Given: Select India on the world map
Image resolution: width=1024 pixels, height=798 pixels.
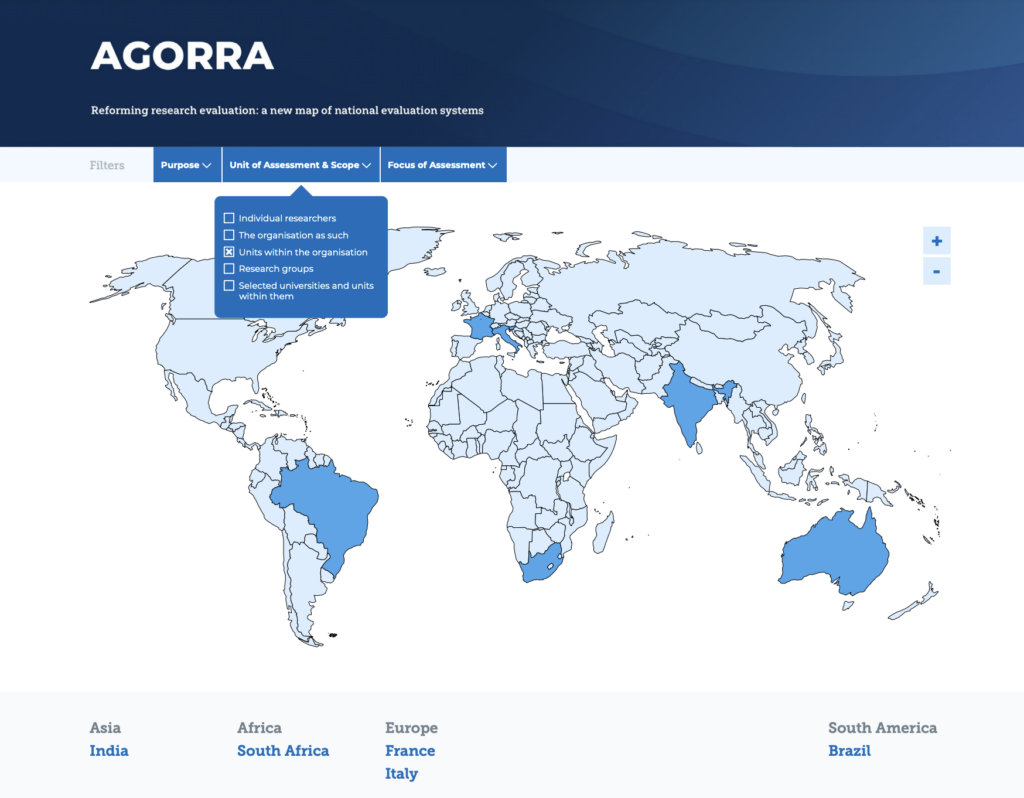Looking at the screenshot, I should click(689, 405).
